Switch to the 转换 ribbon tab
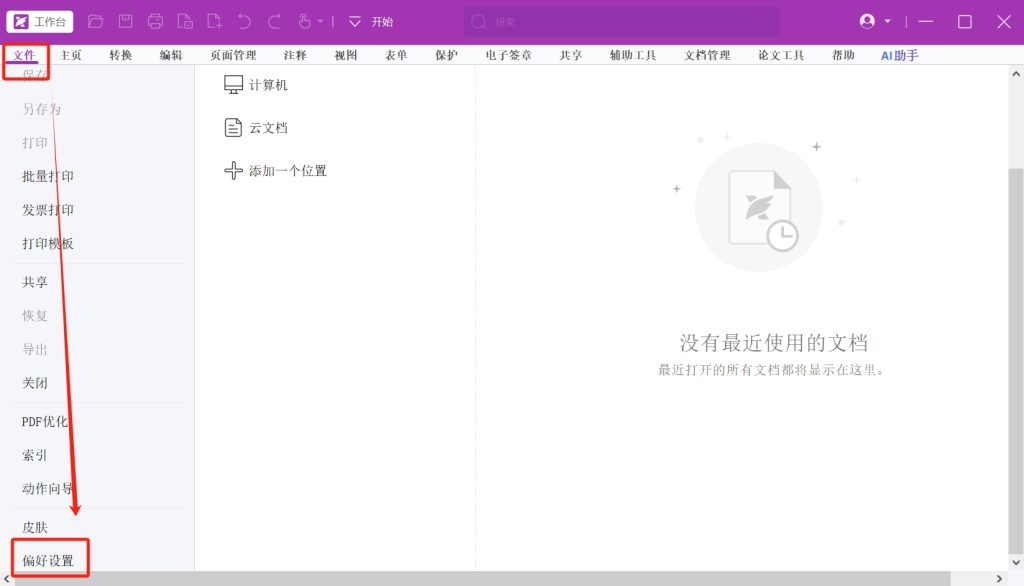The image size is (1024, 586). (x=120, y=55)
